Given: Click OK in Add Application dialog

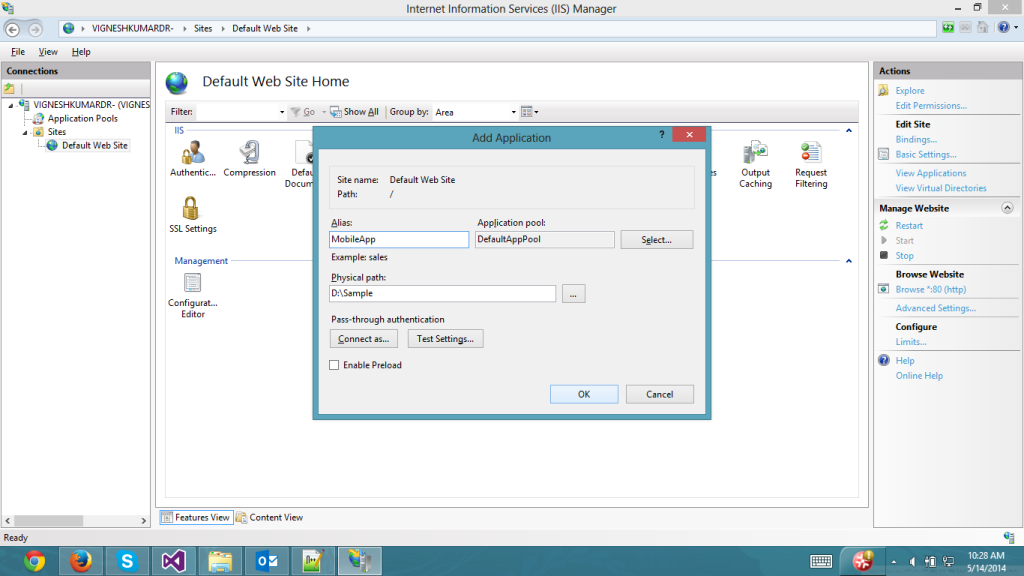Looking at the screenshot, I should [584, 394].
